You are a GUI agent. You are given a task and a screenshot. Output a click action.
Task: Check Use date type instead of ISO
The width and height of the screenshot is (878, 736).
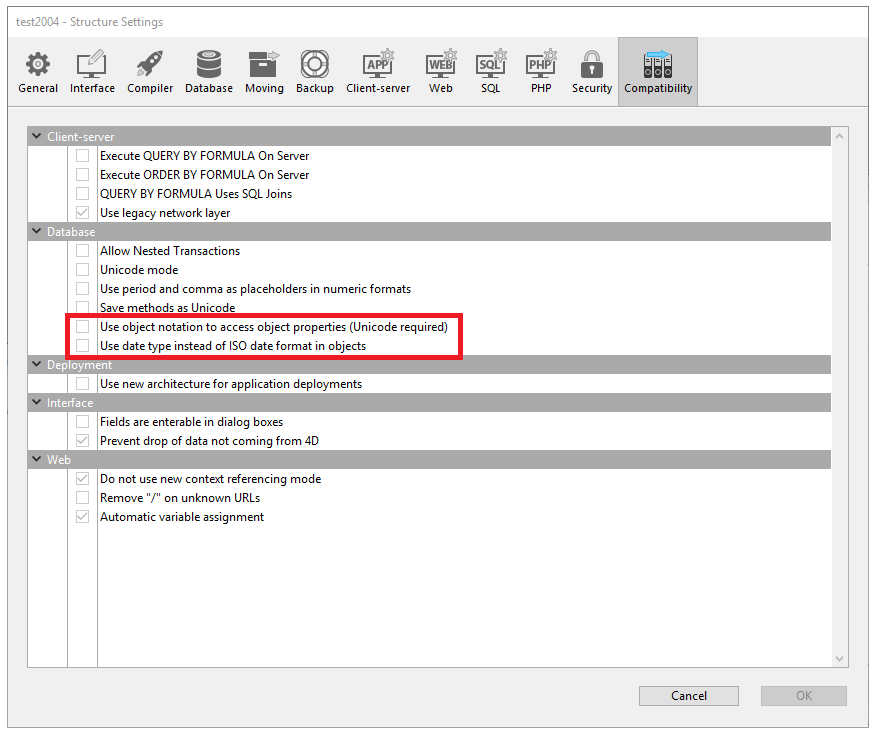coord(82,346)
